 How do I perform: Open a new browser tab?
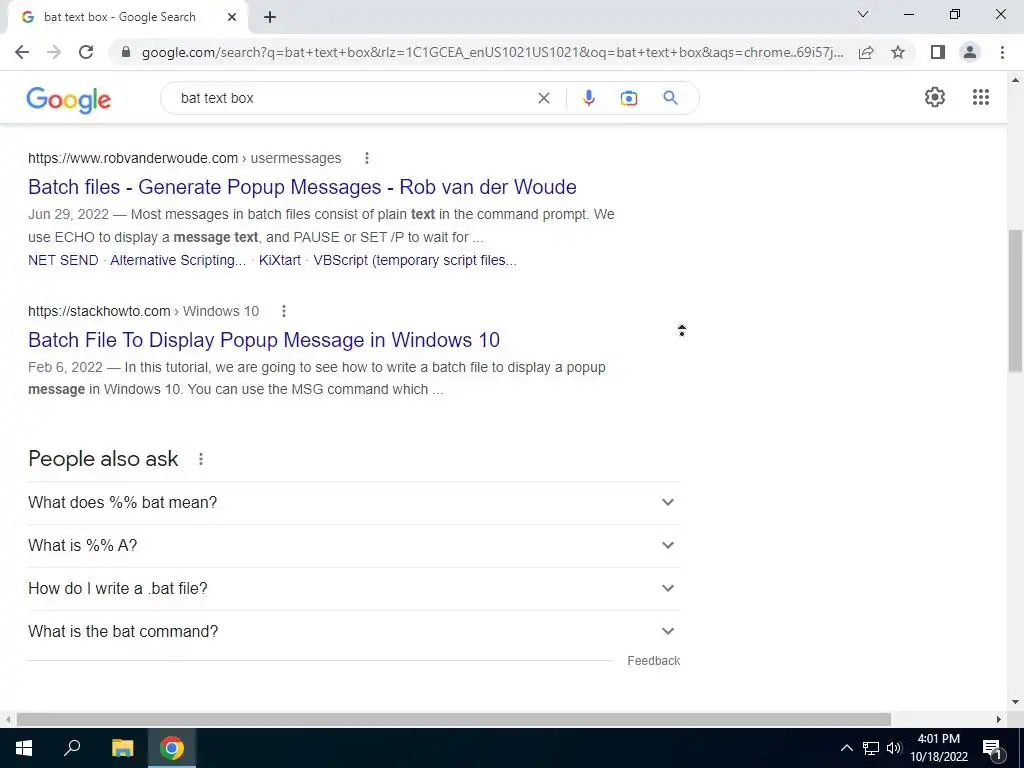(270, 18)
